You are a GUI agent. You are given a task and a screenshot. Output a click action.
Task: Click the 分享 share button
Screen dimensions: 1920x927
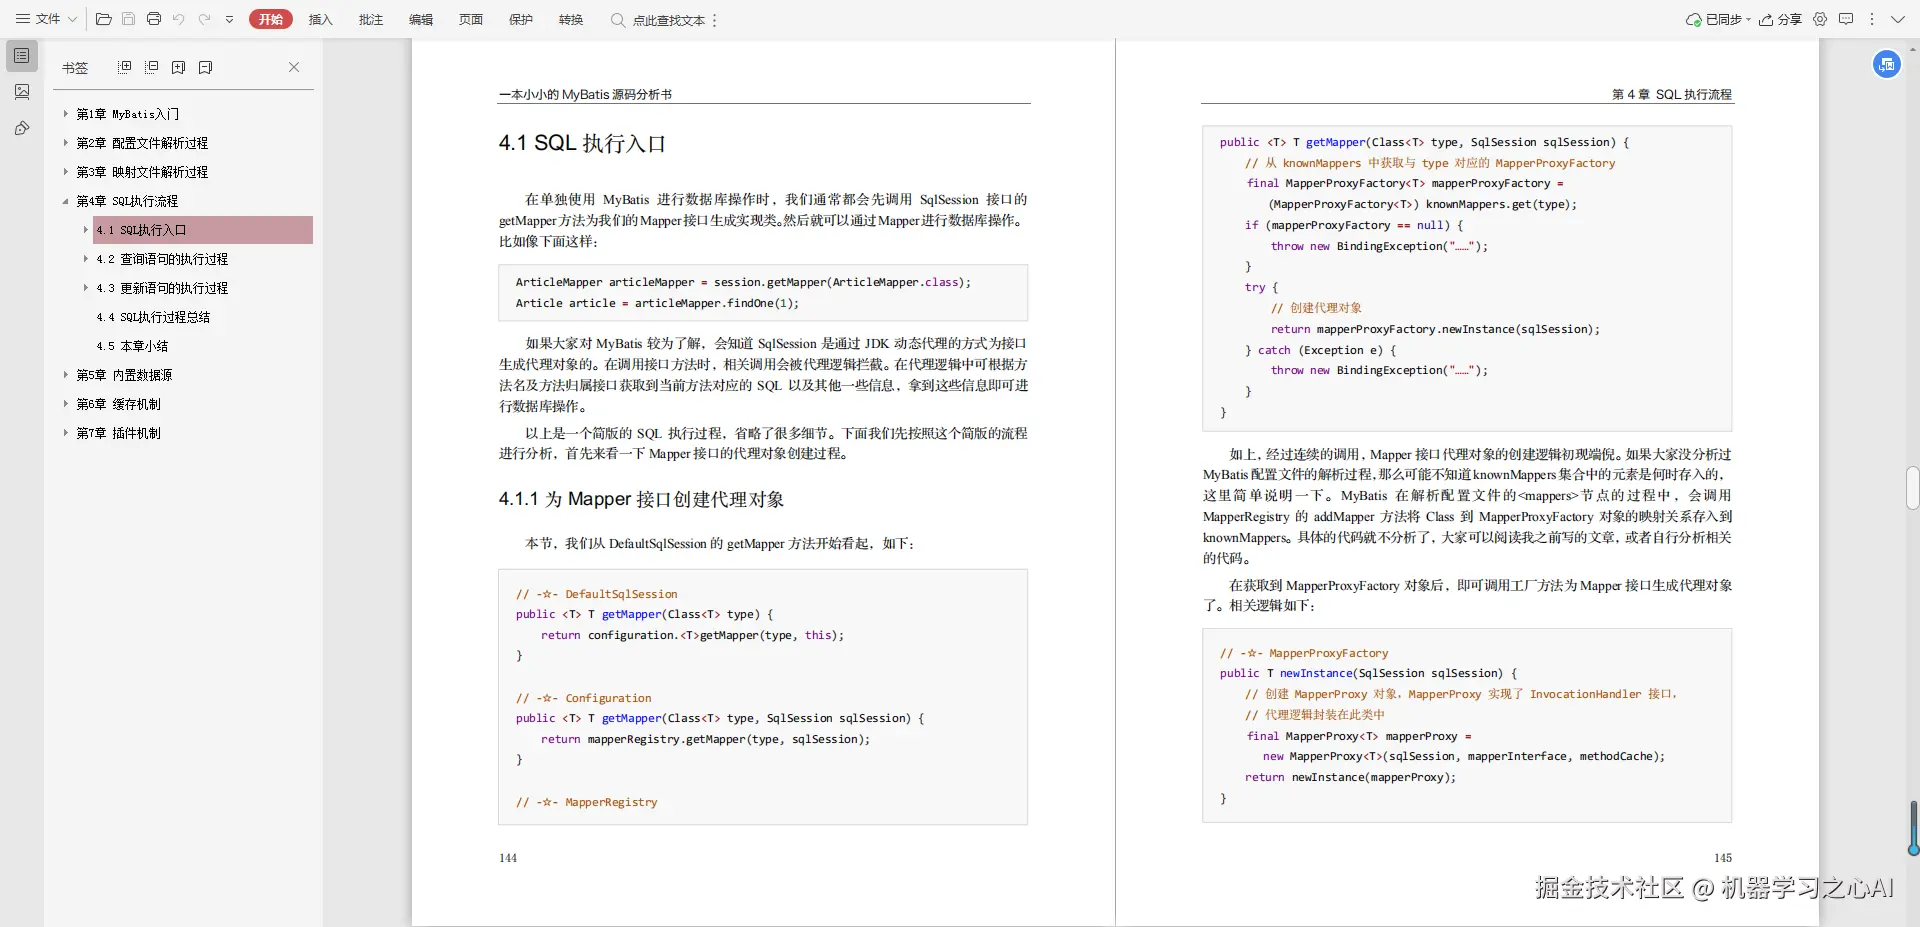(1780, 19)
